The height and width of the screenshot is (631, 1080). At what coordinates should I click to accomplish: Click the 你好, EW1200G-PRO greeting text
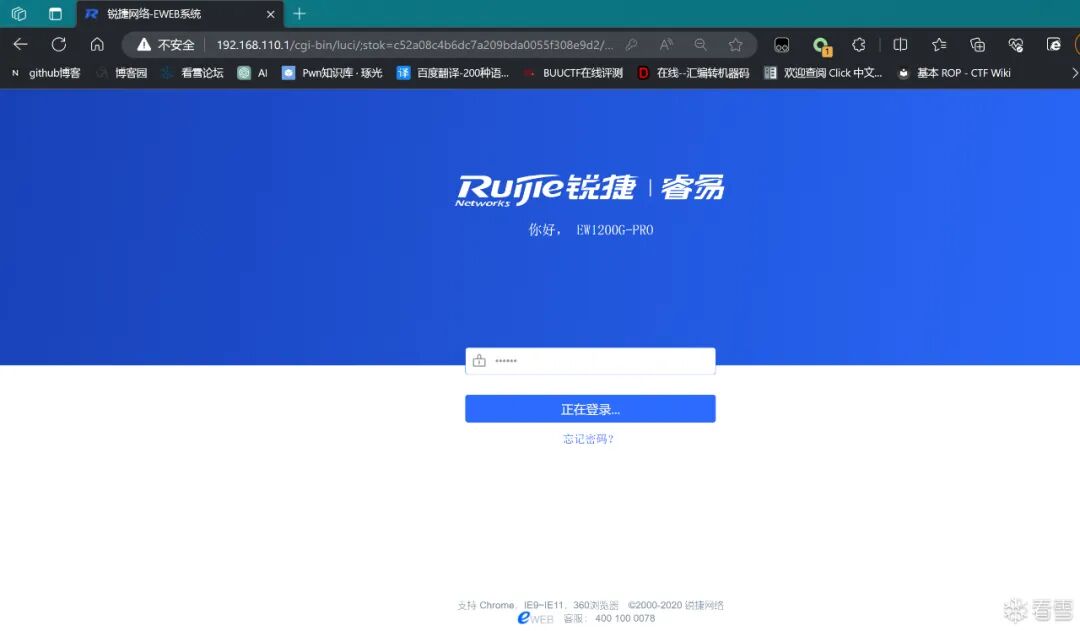point(590,230)
